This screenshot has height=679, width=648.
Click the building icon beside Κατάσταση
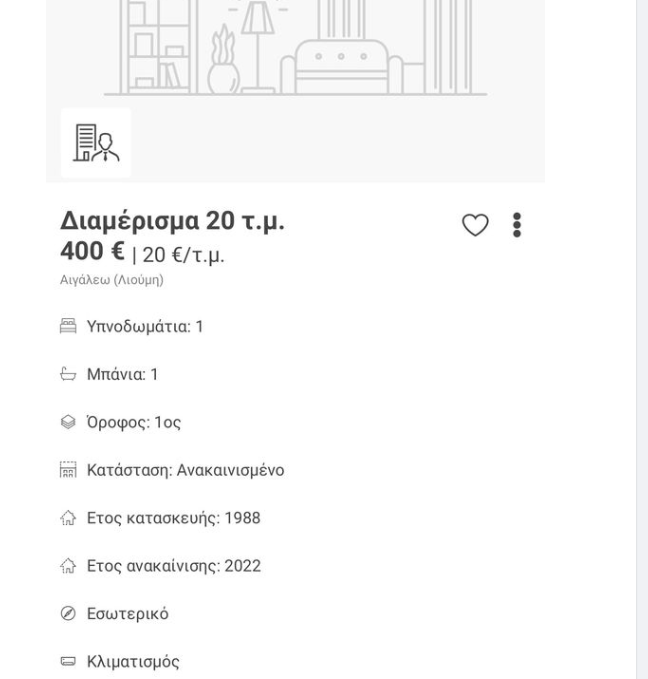[x=68, y=470]
